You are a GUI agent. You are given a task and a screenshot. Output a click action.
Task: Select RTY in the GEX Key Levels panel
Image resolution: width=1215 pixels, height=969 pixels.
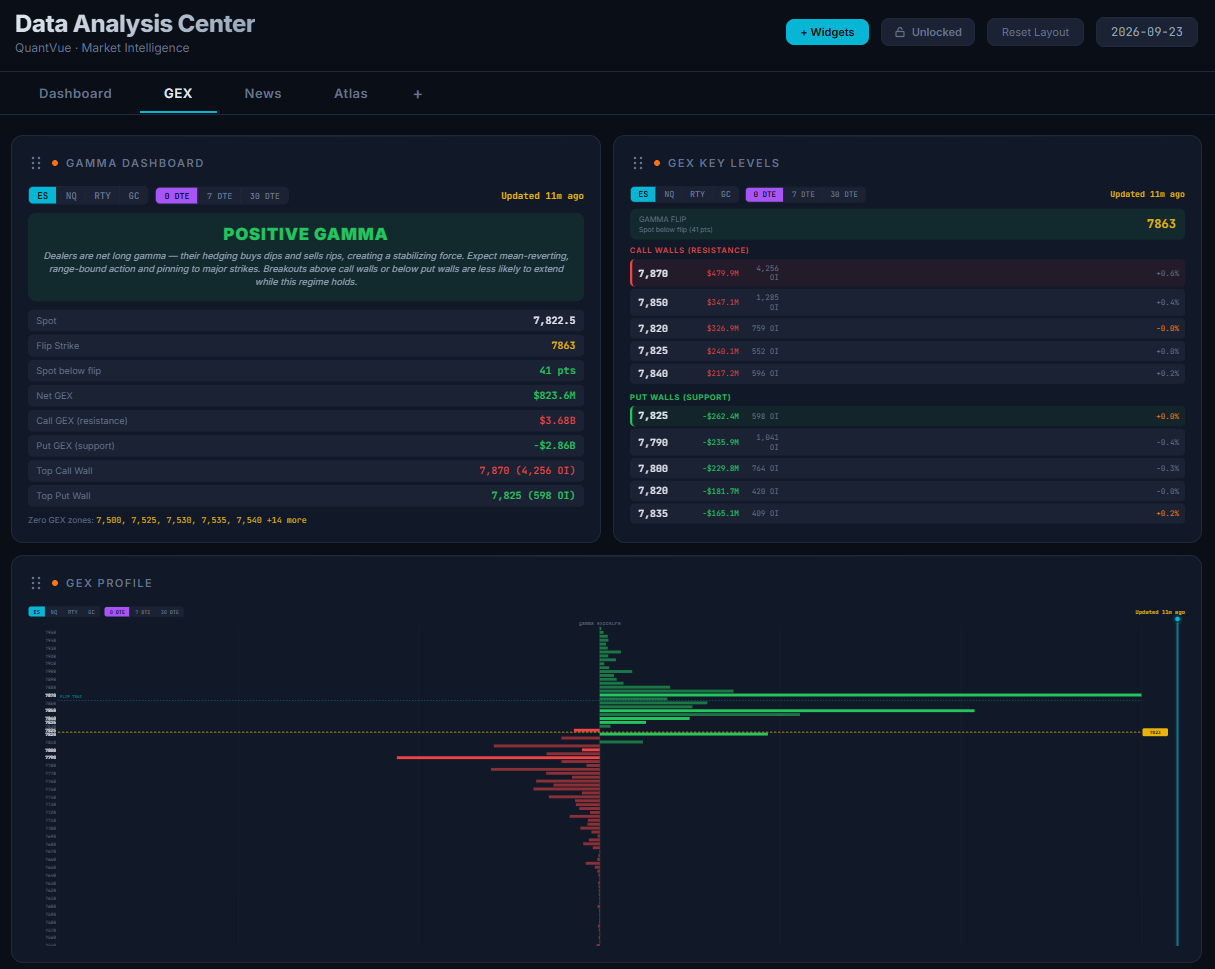697,195
